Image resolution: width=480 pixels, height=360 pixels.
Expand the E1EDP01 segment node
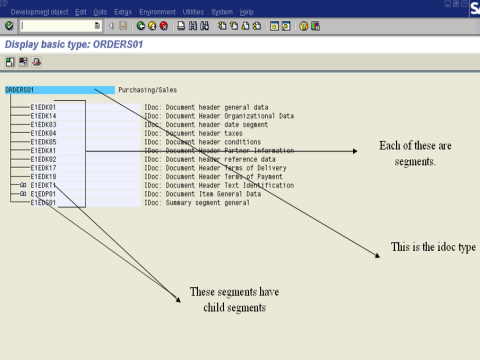(x=23, y=194)
